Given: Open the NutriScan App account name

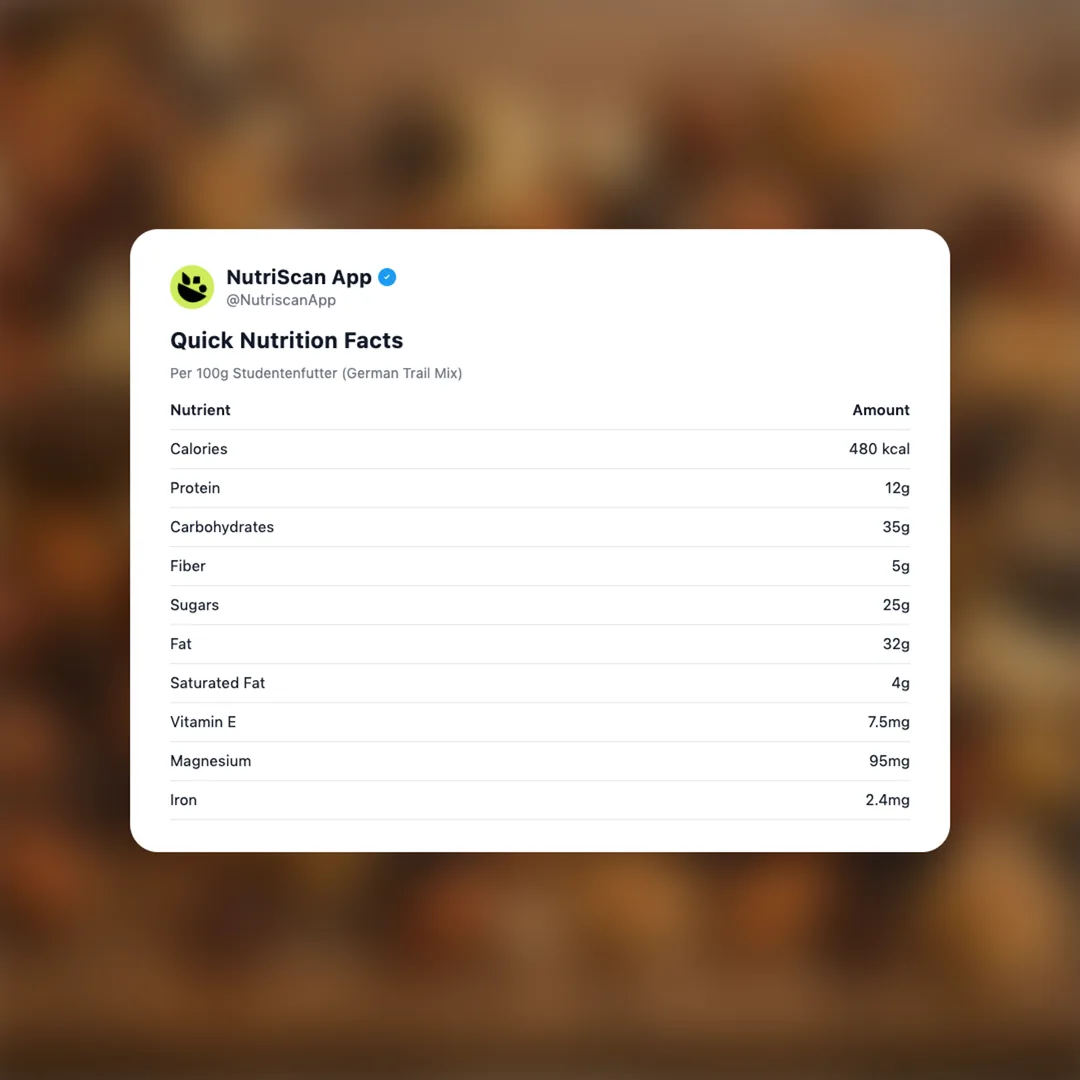Looking at the screenshot, I should click(298, 277).
